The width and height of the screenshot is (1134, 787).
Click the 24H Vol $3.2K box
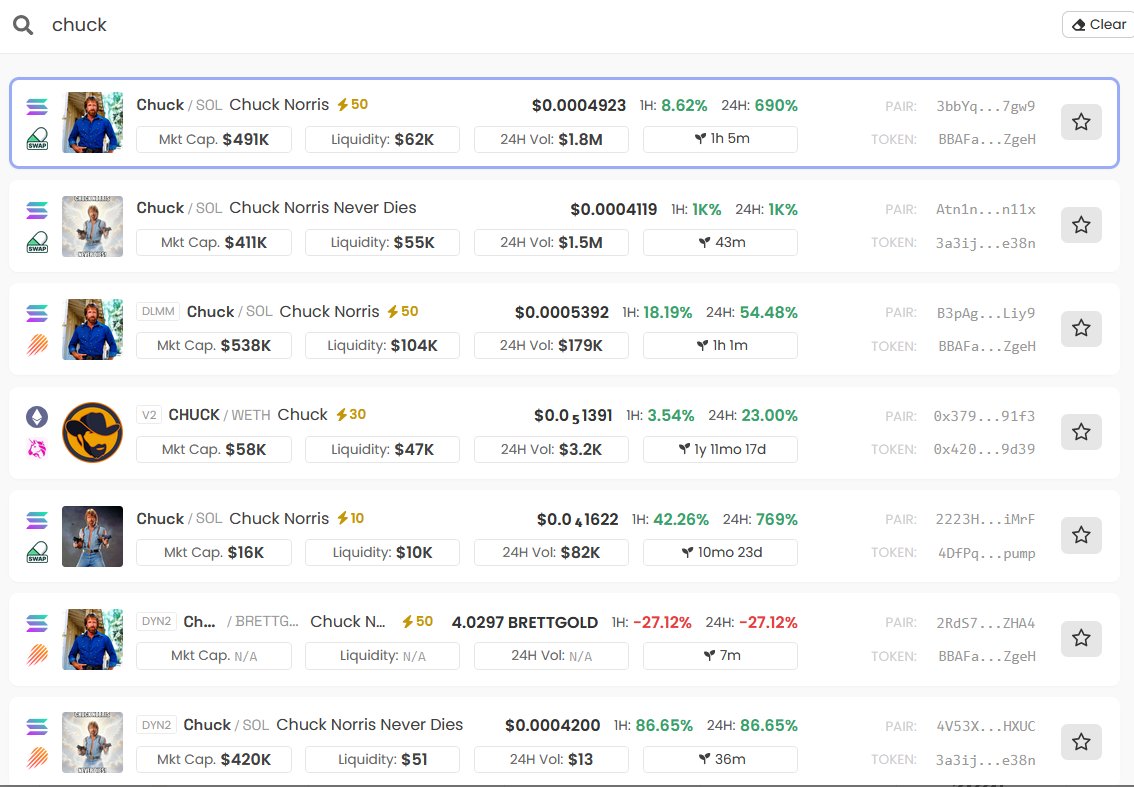(551, 449)
